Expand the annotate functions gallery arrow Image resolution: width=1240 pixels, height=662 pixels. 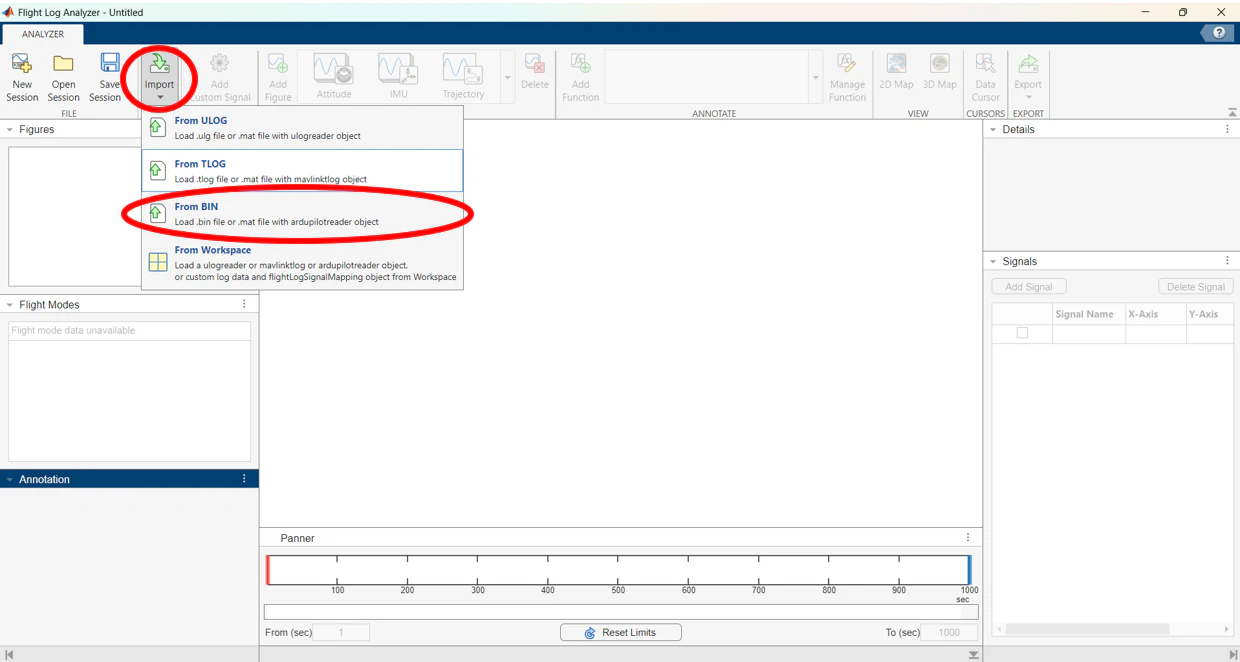point(815,78)
